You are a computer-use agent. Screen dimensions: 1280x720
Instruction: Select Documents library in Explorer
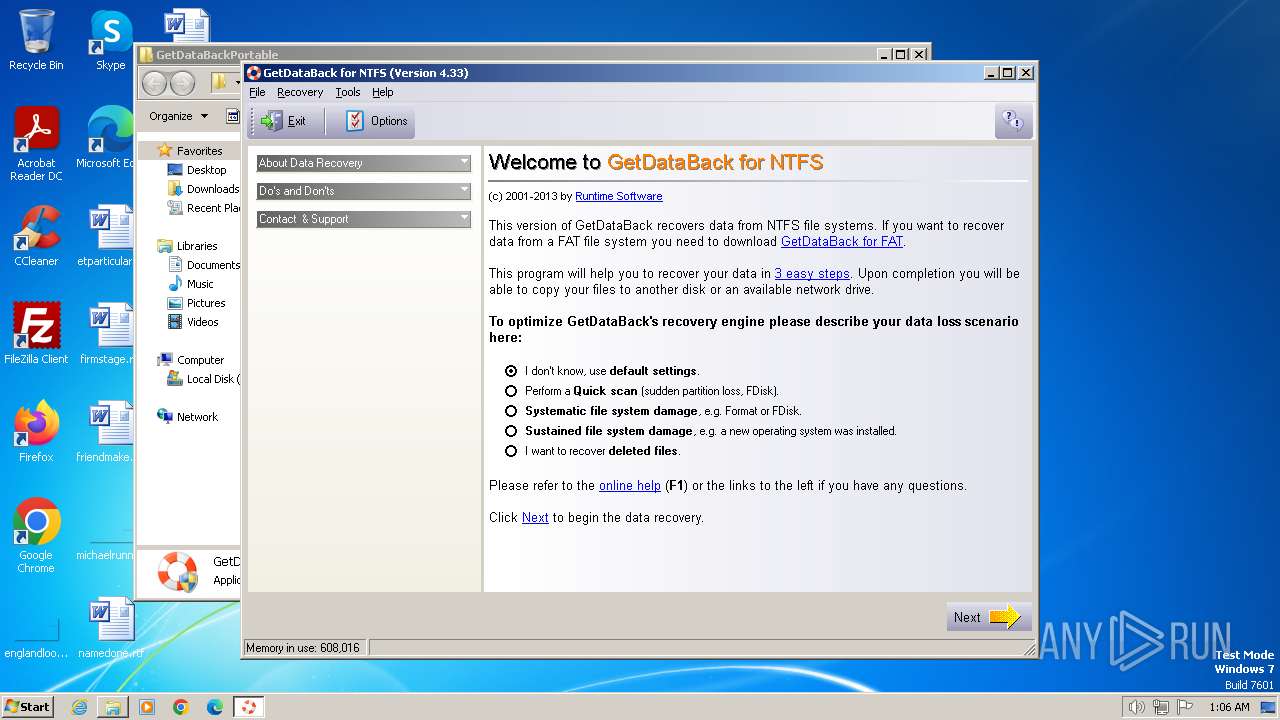coord(204,265)
